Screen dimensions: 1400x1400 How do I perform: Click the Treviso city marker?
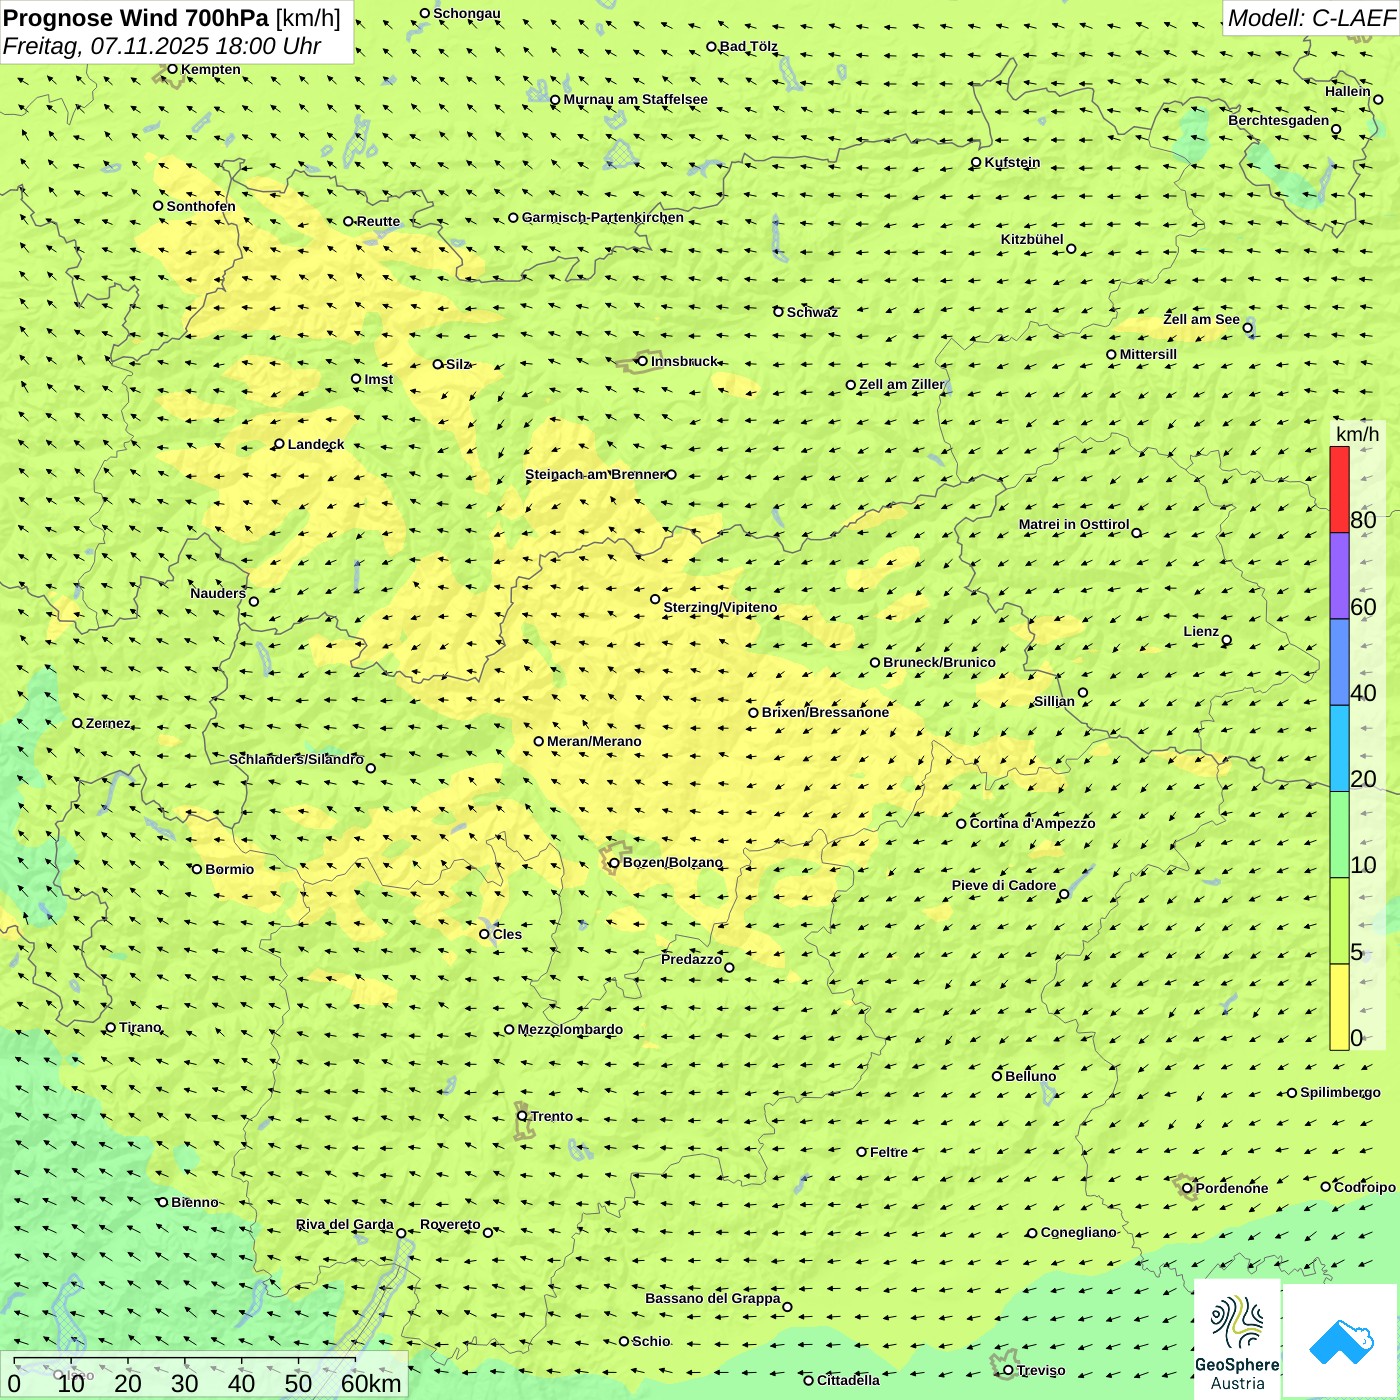1008,1370
